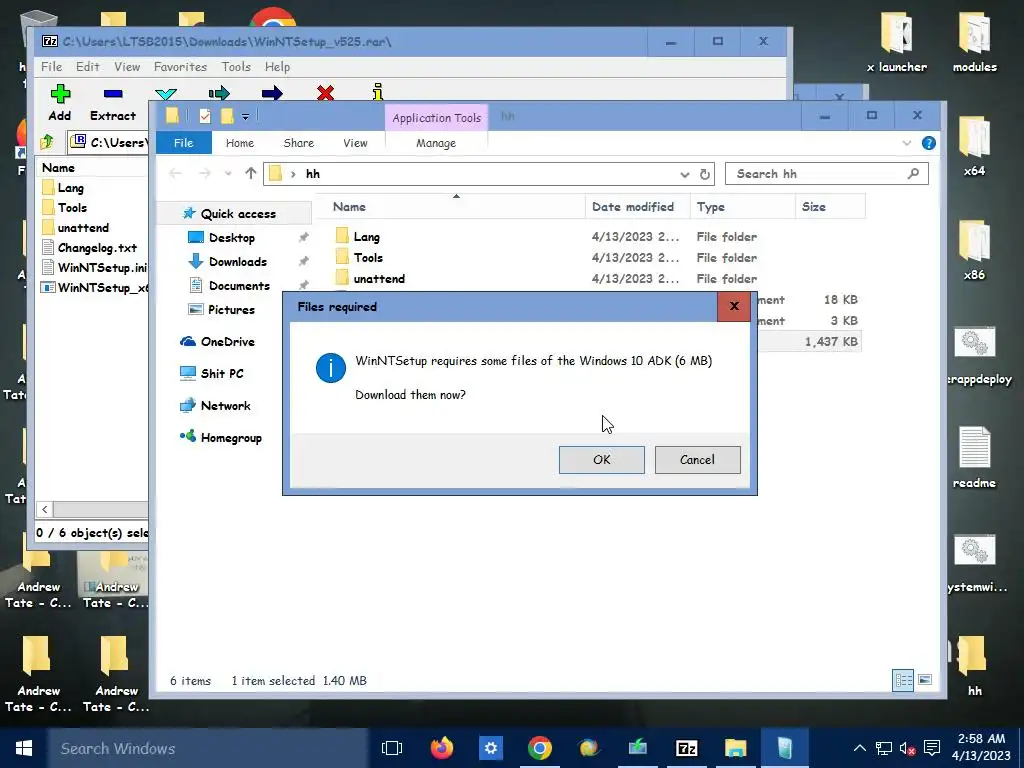Sort by the Size column header
This screenshot has height=768, width=1024.
pos(830,207)
